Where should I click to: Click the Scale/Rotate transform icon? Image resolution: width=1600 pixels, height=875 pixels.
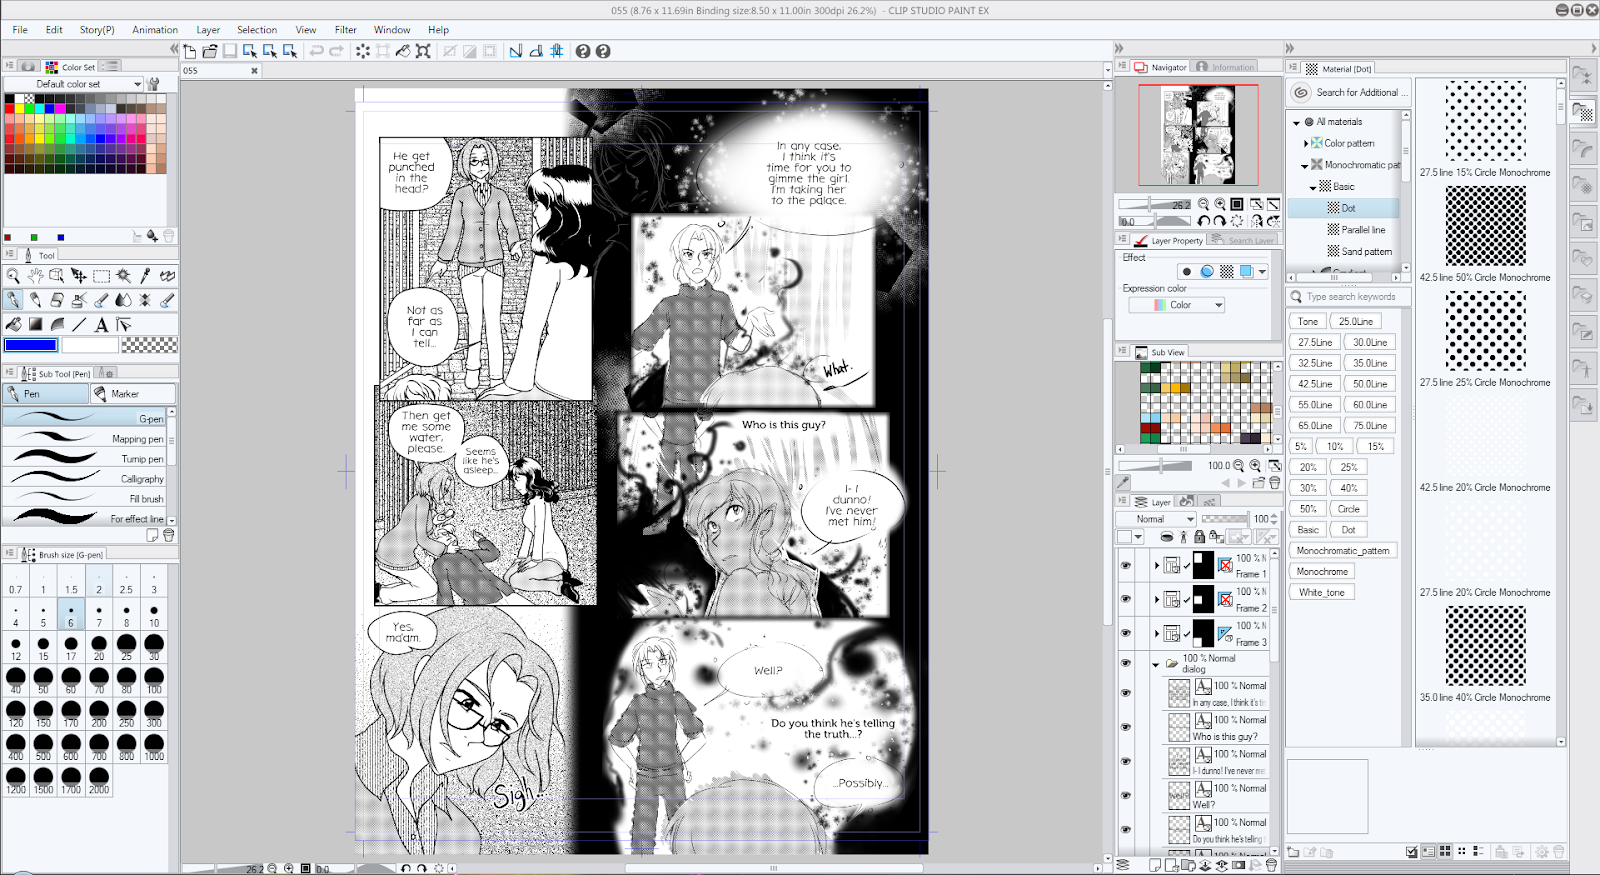click(x=423, y=51)
